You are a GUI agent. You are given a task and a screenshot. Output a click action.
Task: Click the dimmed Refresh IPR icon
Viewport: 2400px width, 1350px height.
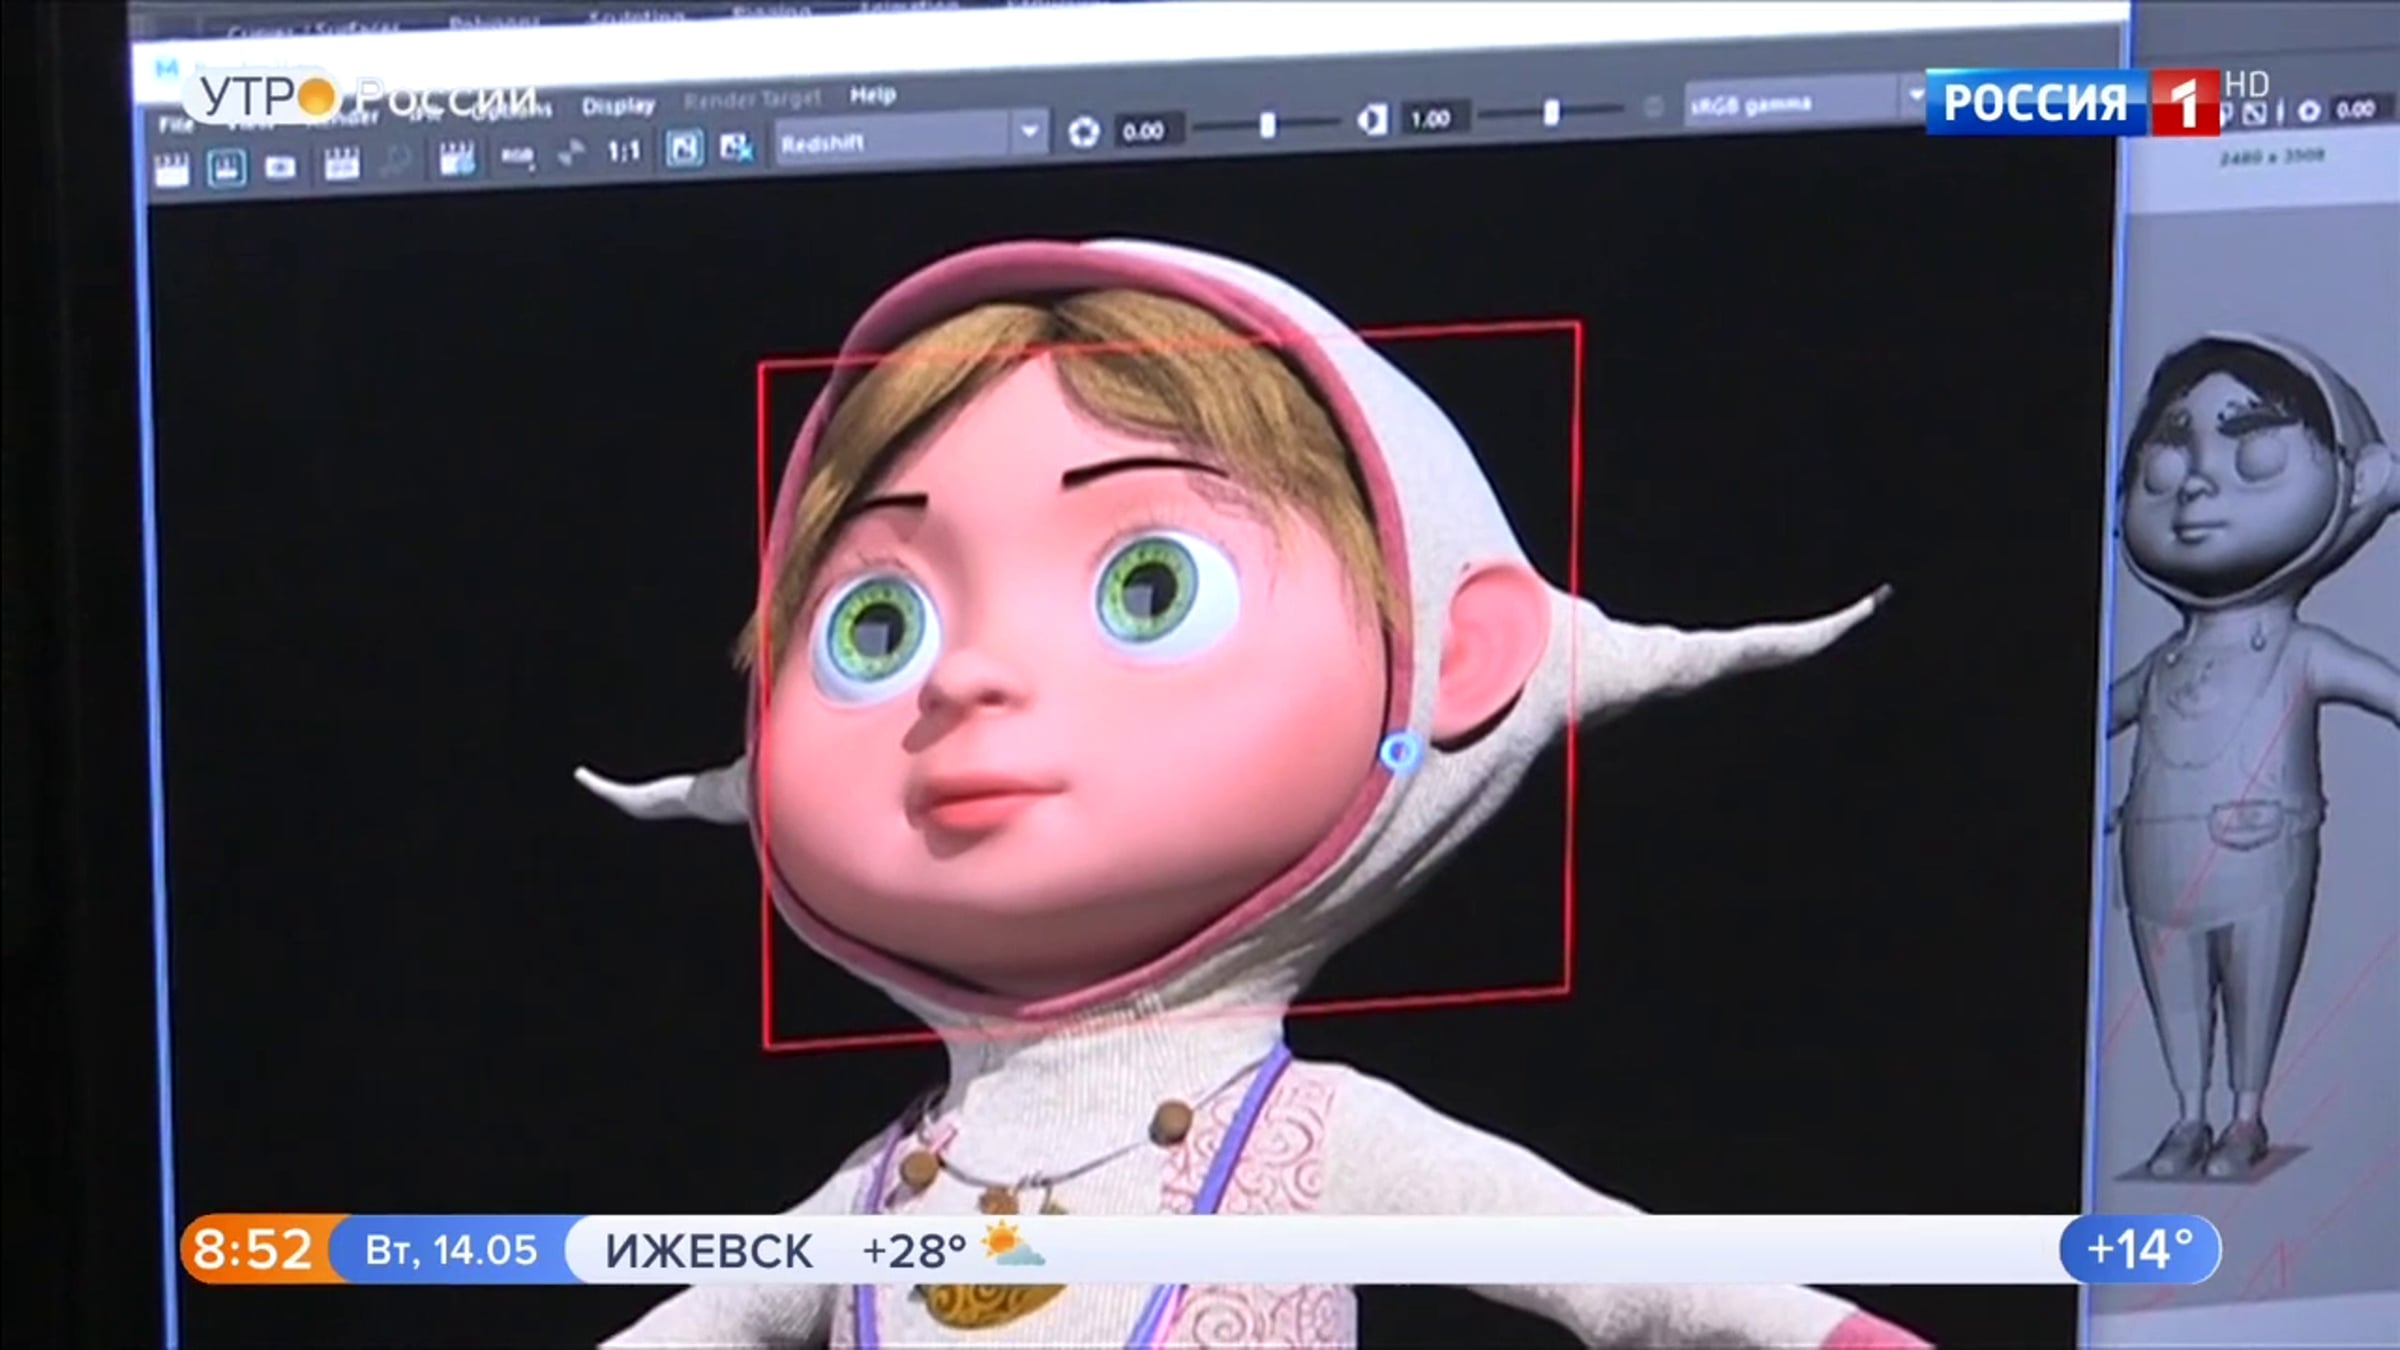(x=397, y=160)
